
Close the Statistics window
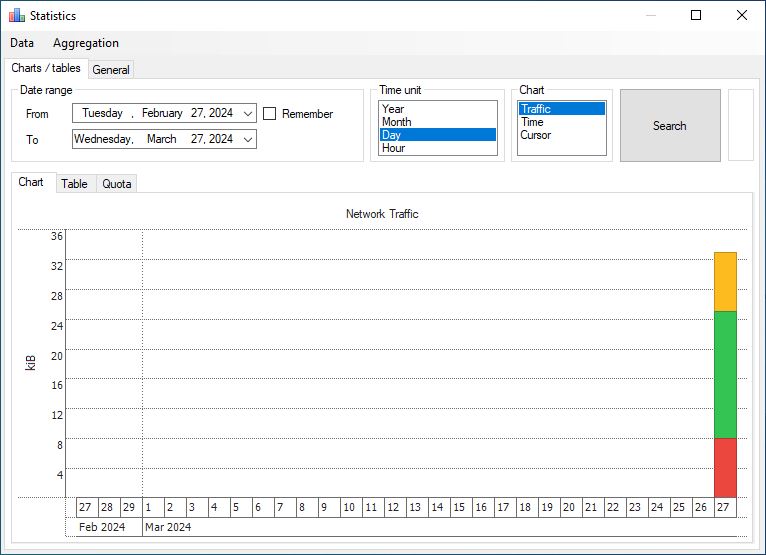click(x=742, y=15)
